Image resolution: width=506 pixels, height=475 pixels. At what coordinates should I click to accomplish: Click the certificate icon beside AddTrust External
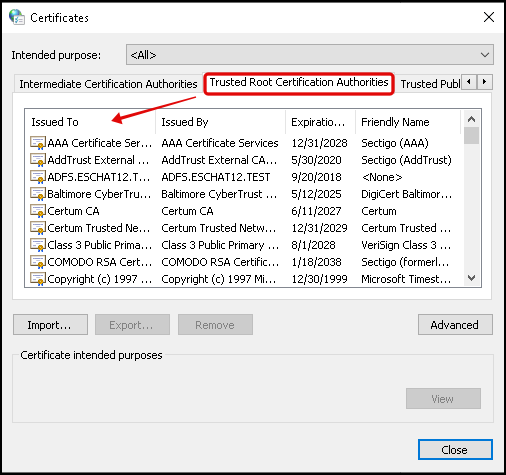click(38, 160)
